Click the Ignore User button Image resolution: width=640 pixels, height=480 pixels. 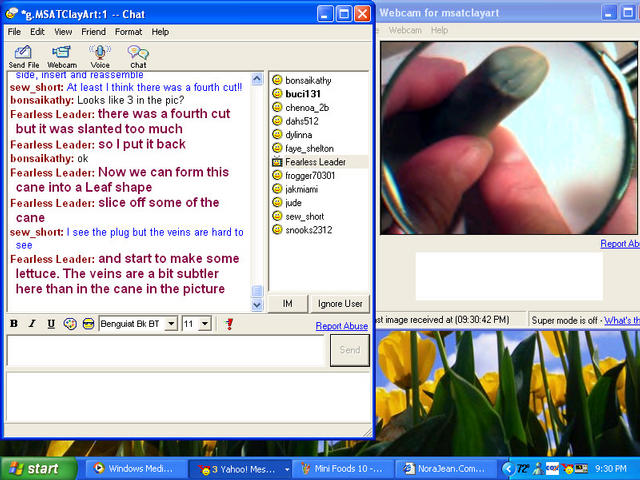pyautogui.click(x=340, y=304)
